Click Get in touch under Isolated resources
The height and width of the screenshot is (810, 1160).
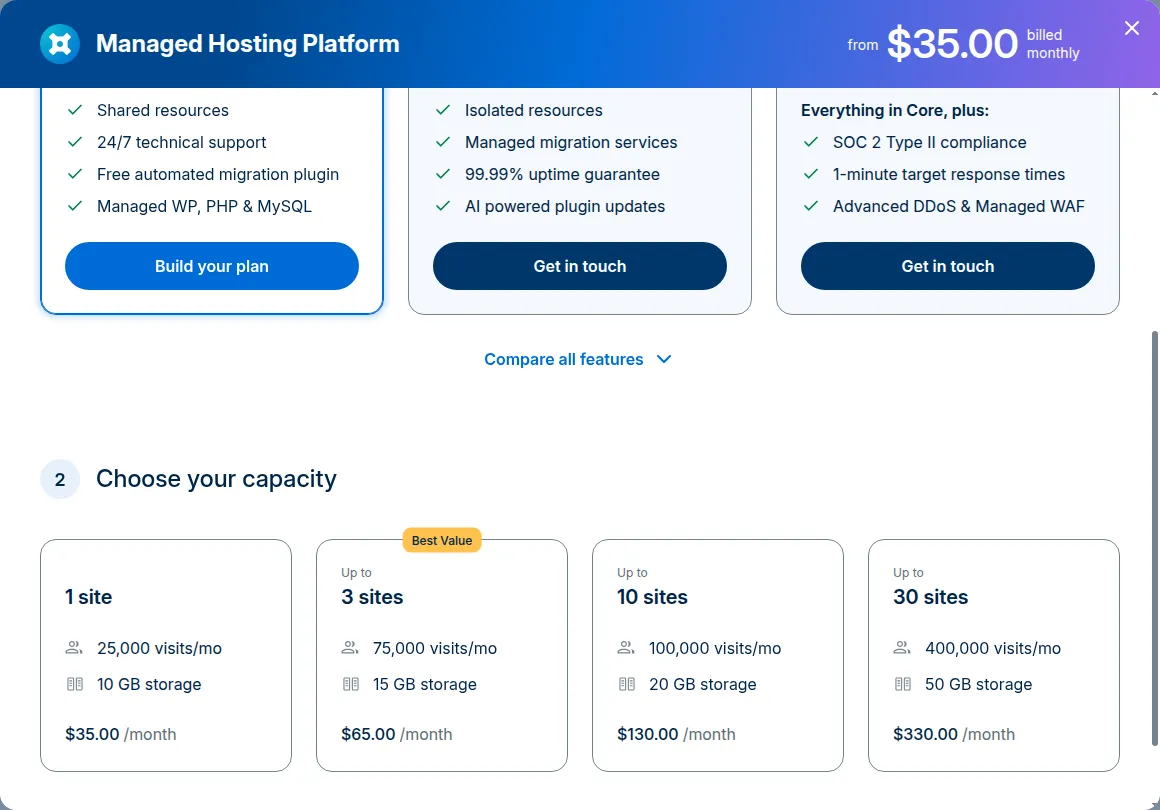click(x=579, y=266)
